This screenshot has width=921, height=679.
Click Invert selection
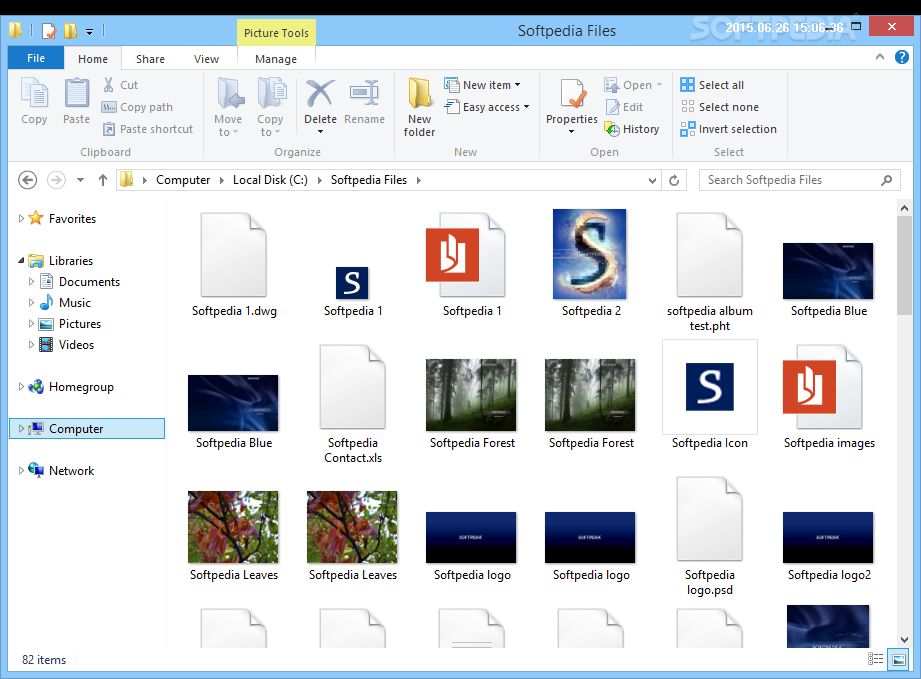pyautogui.click(x=728, y=129)
